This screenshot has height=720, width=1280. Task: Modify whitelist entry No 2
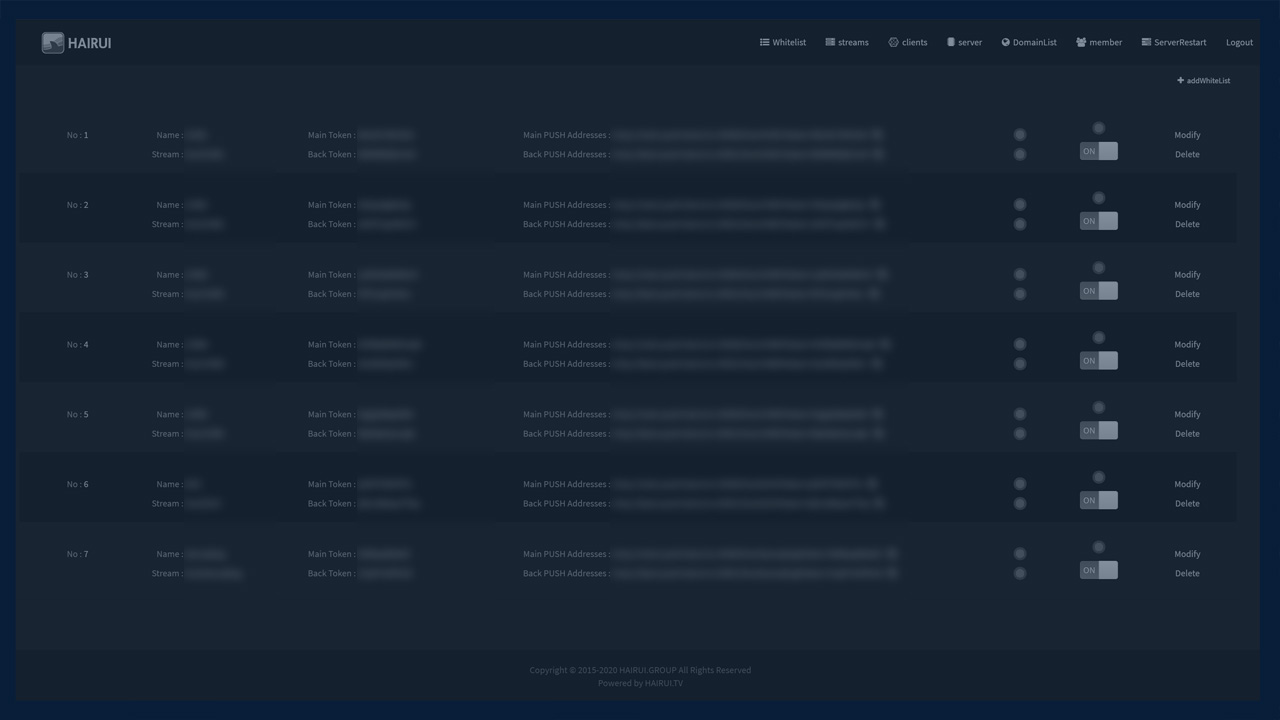coord(1187,205)
